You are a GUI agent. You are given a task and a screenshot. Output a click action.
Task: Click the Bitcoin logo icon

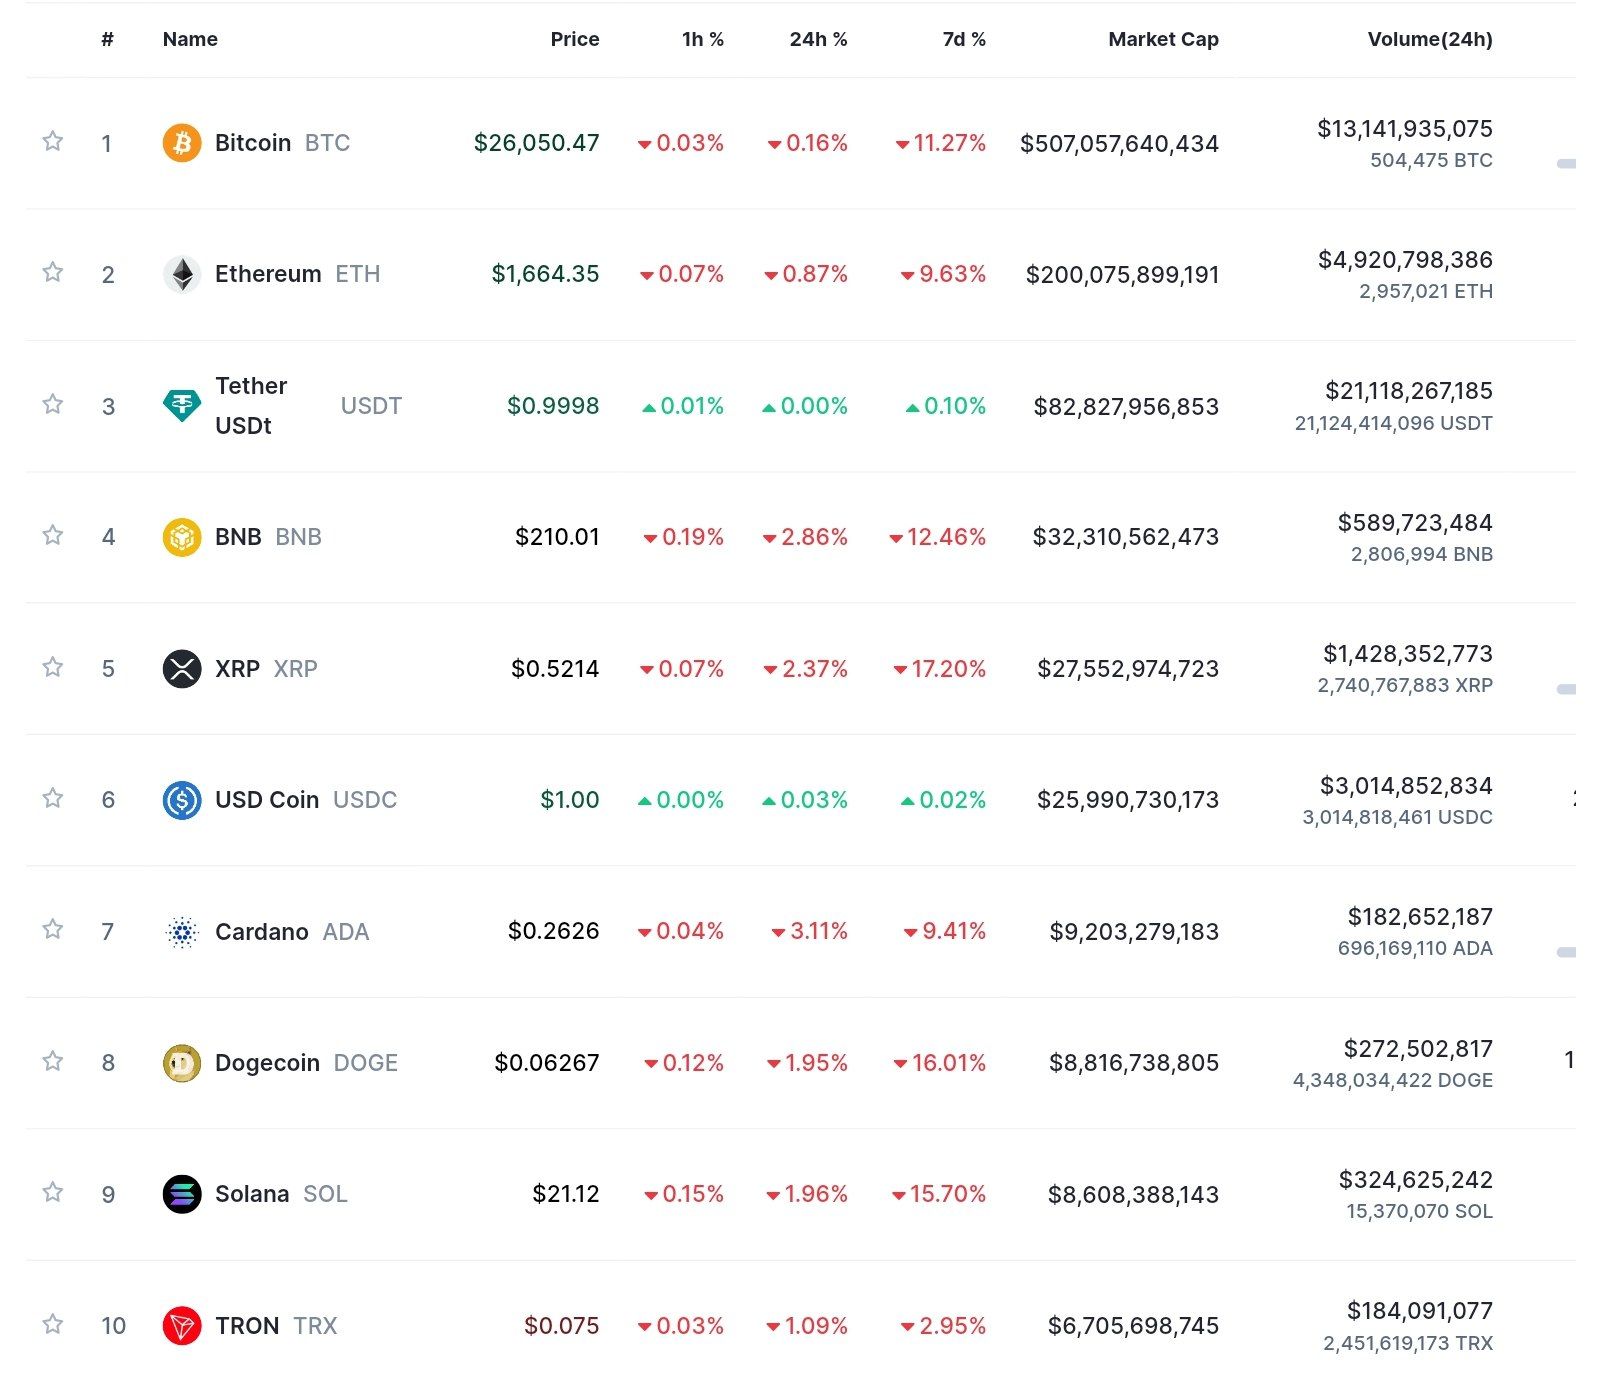pos(181,143)
